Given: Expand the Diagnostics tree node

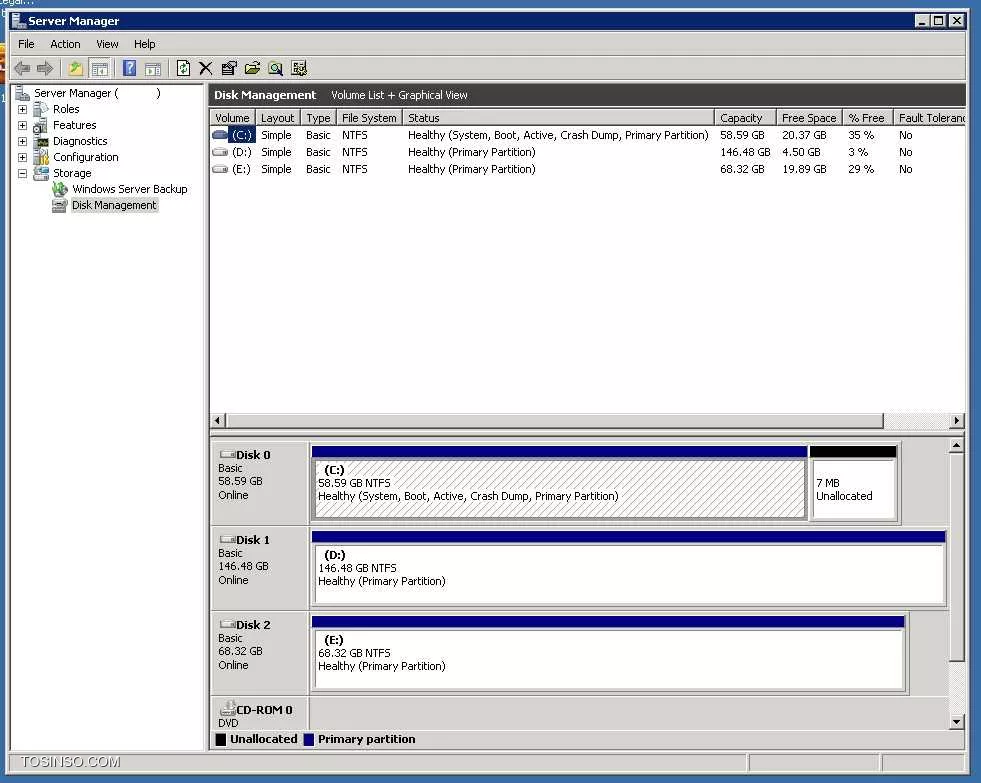Looking at the screenshot, I should (x=23, y=141).
